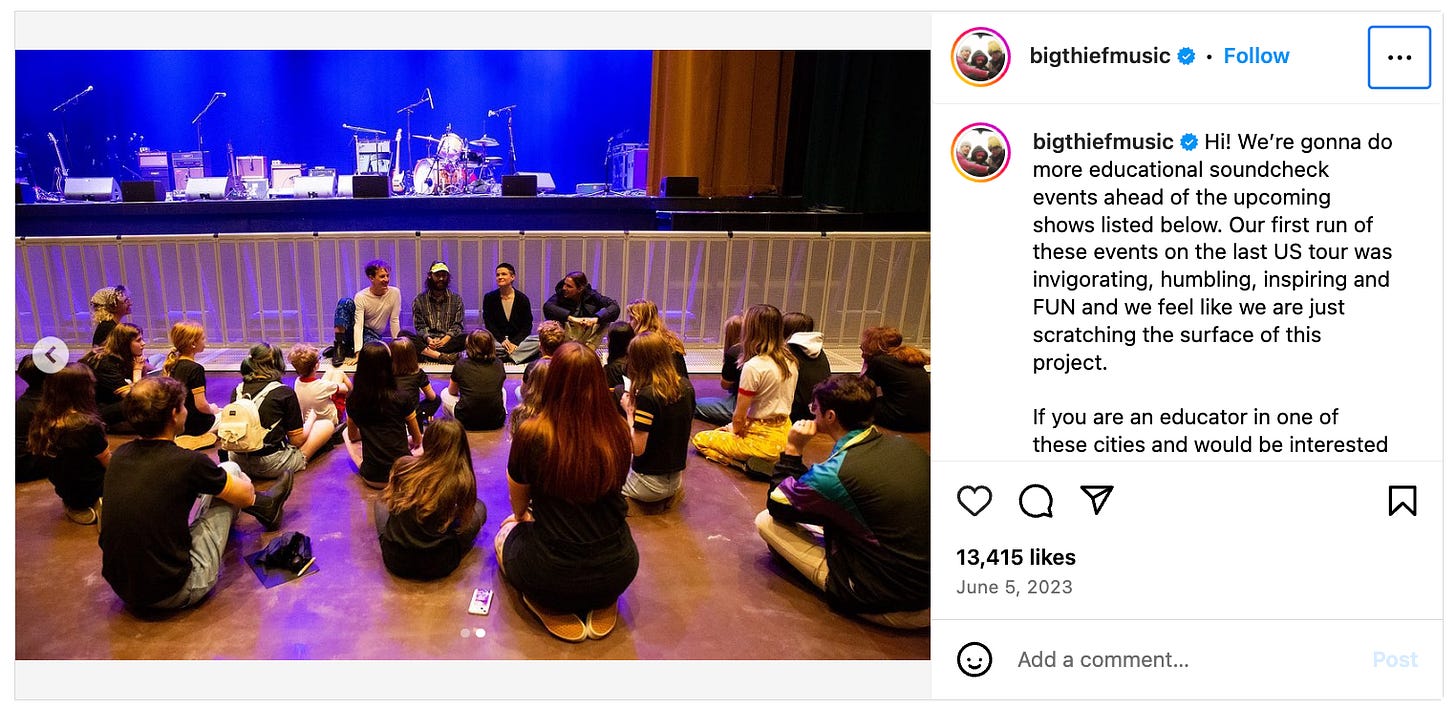Open bigthiefmusic profile from header username
This screenshot has width=1456, height=711.
pos(1100,56)
